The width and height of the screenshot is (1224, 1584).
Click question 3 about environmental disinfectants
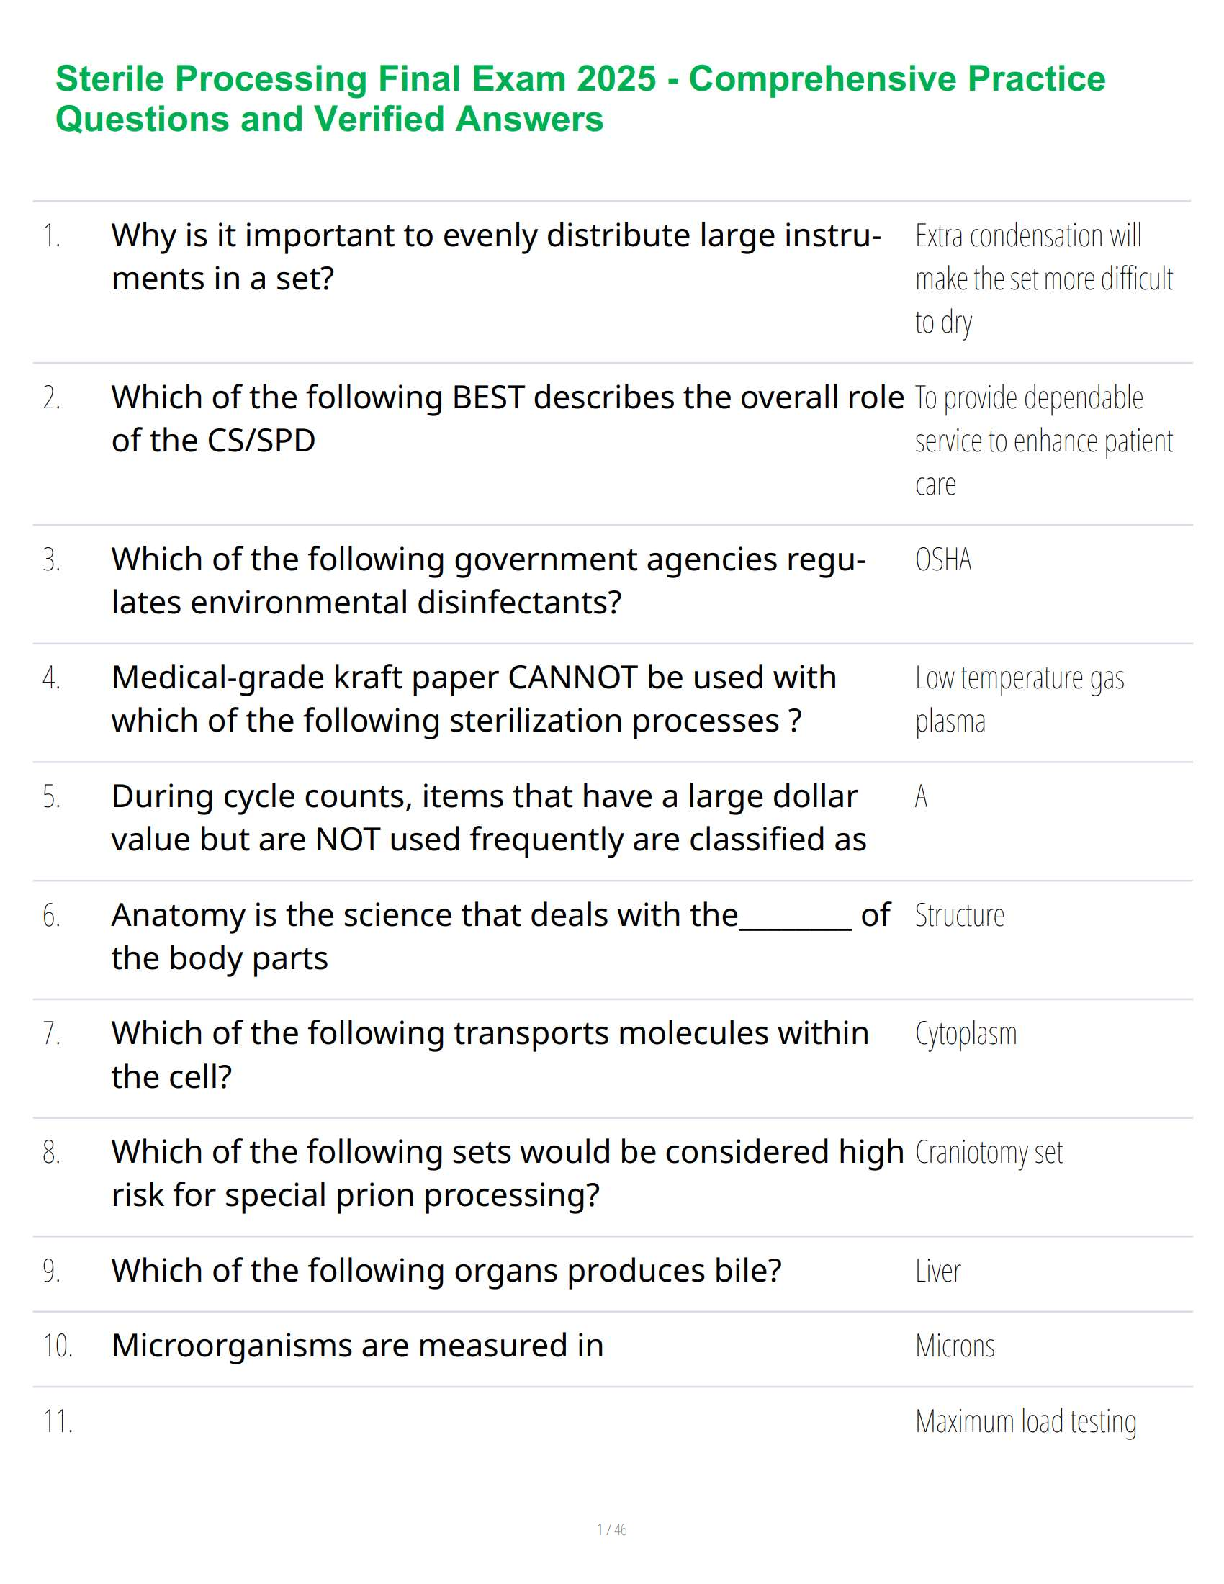[488, 580]
